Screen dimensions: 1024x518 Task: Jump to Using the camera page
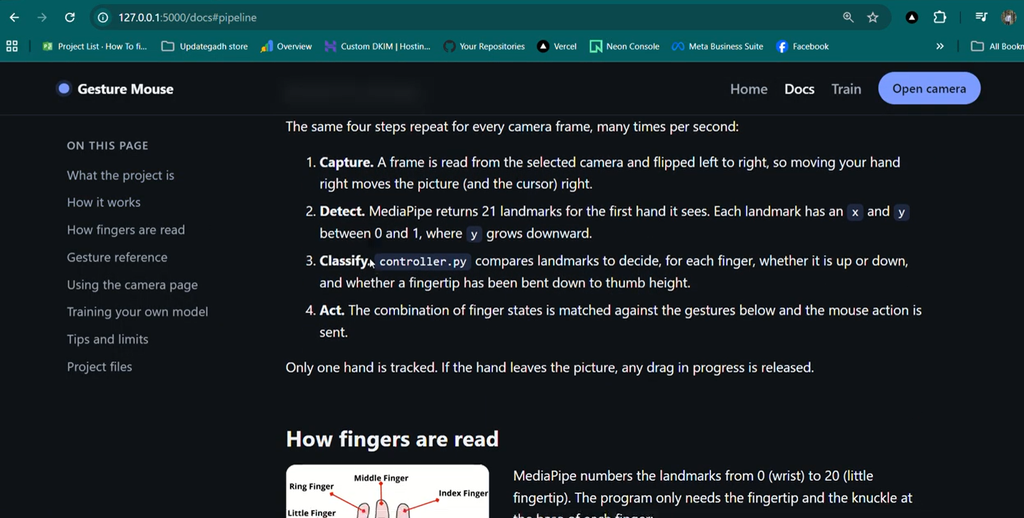132,285
